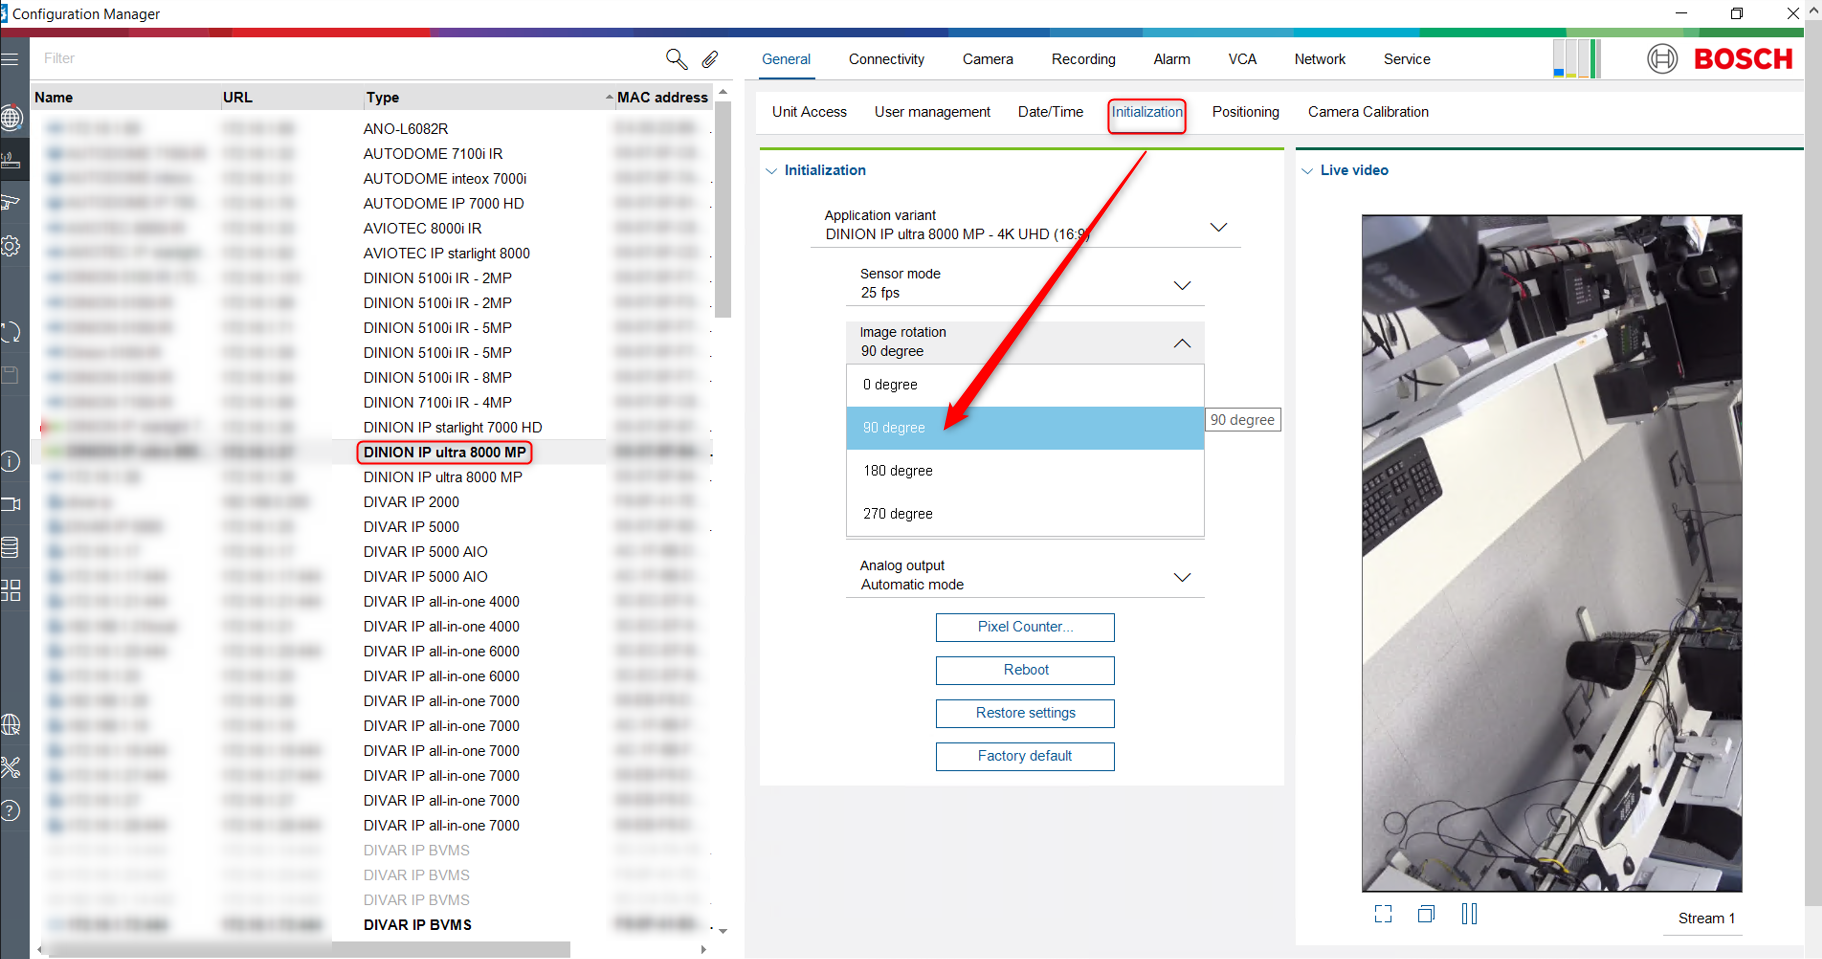Click the Reboot button
This screenshot has width=1822, height=959.
click(1025, 670)
